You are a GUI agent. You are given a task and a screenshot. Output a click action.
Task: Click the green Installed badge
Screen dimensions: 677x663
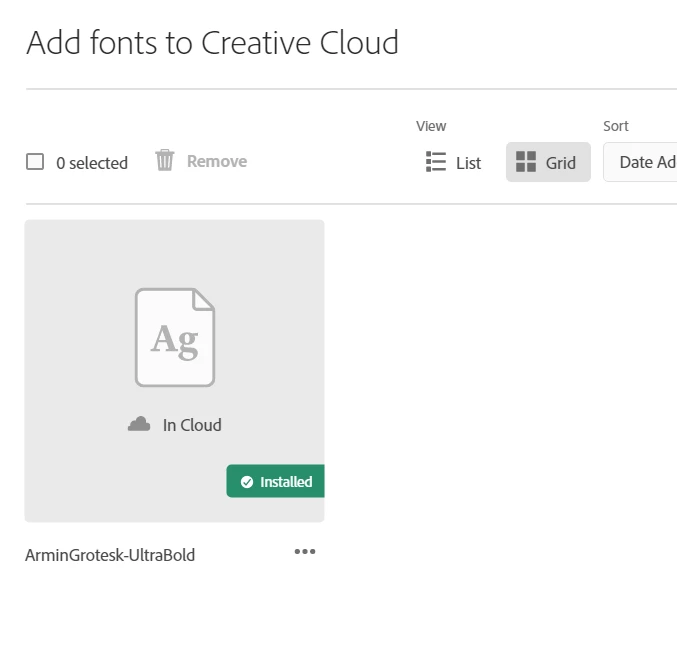(x=275, y=481)
